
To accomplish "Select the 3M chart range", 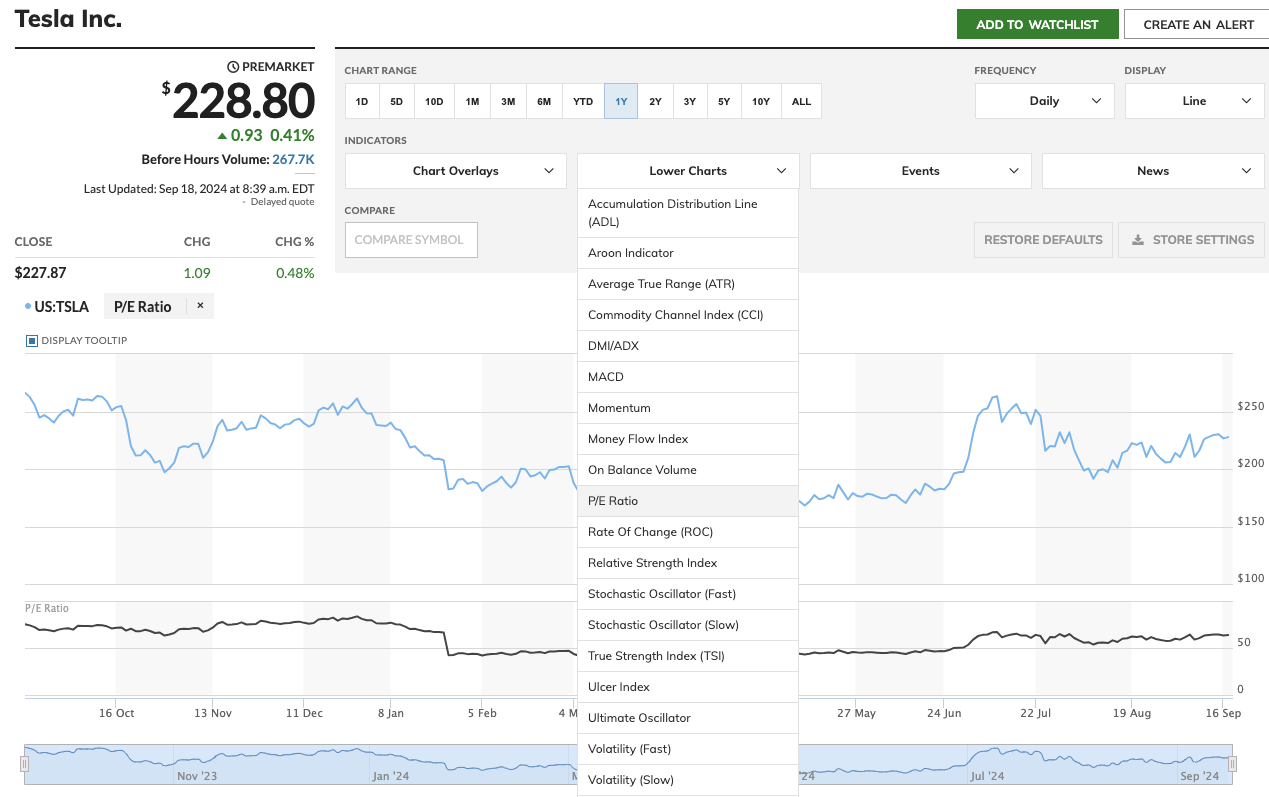I will click(x=508, y=101).
